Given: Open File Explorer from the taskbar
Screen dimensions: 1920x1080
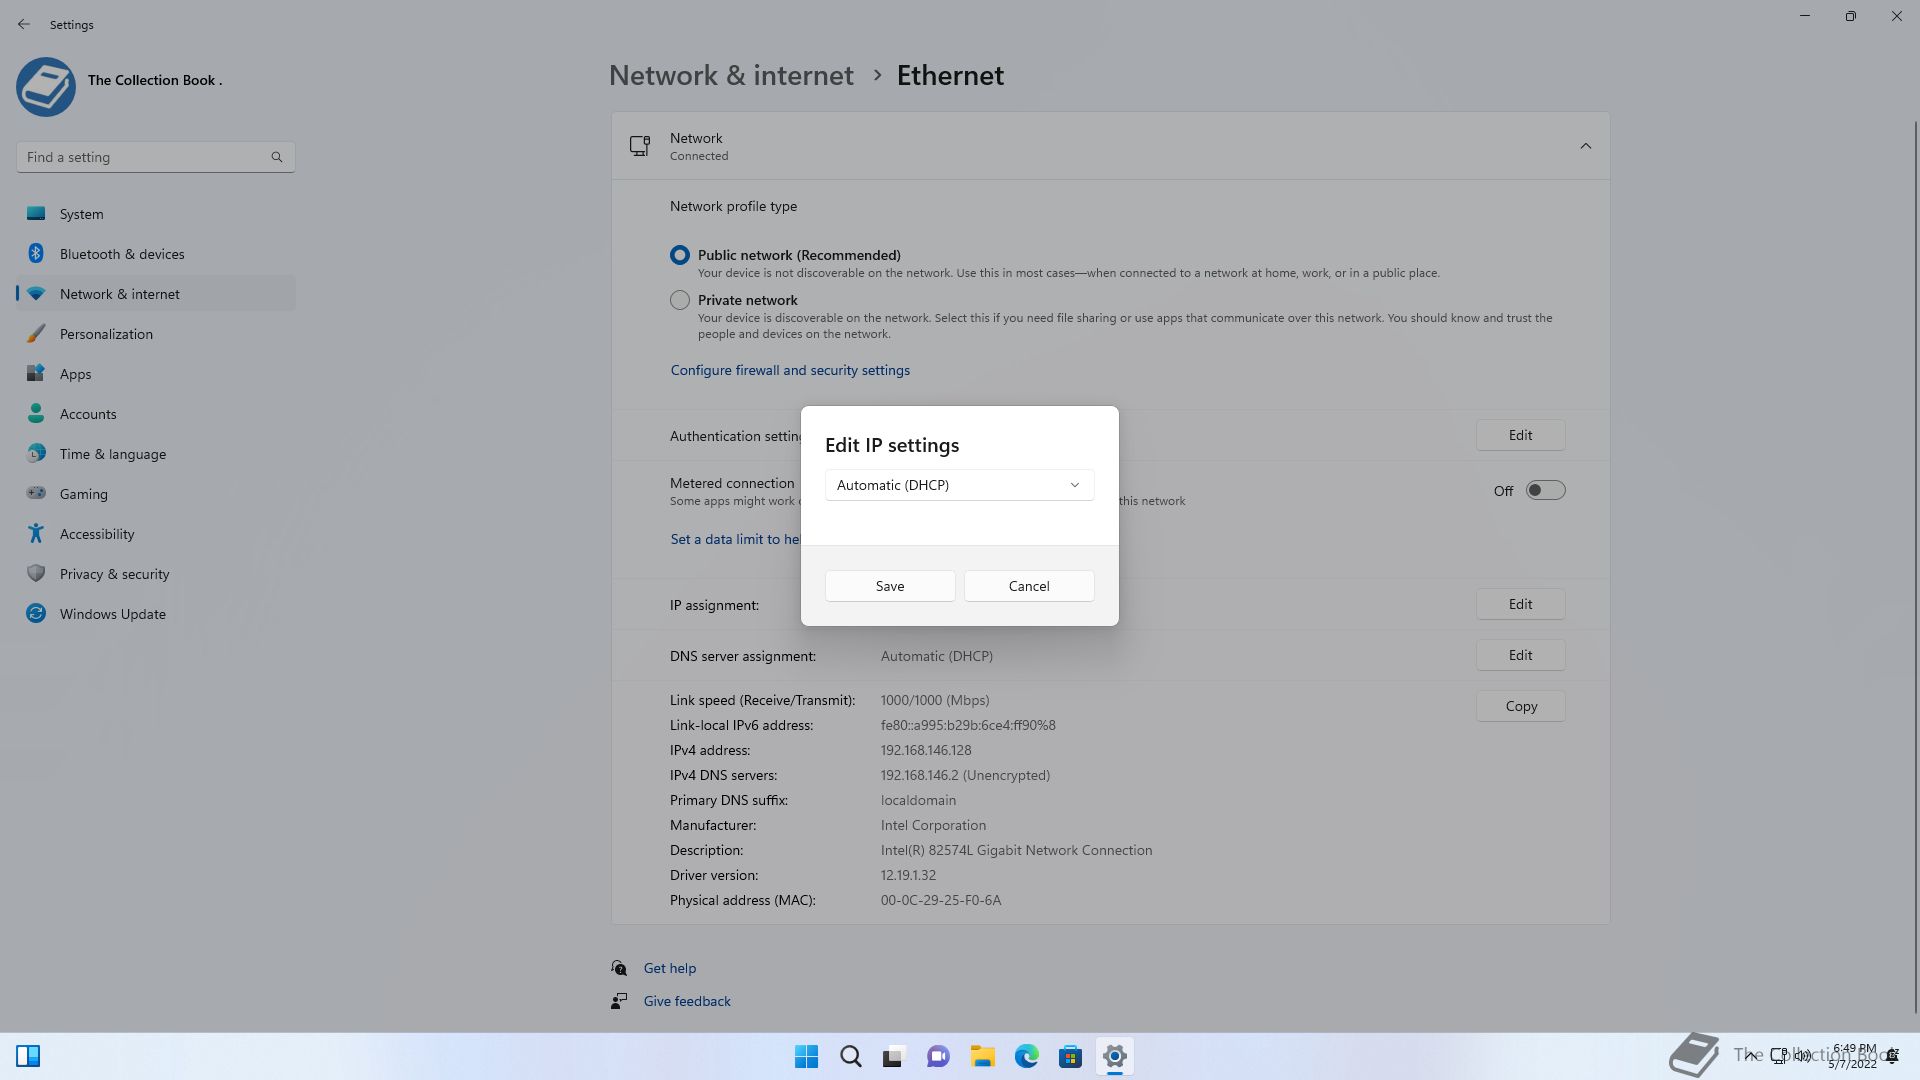Looking at the screenshot, I should [982, 1056].
